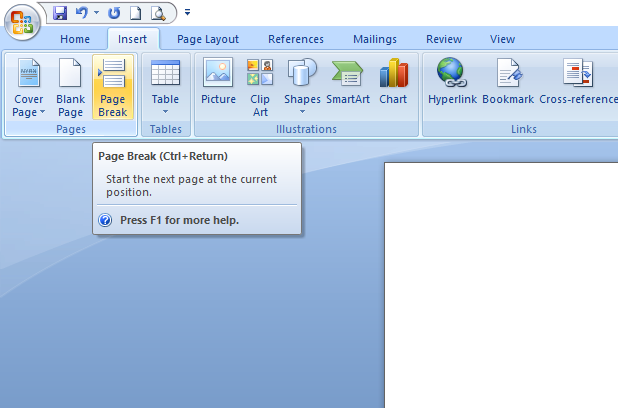Click the Save icon in Quick Access Toolbar
This screenshot has width=618, height=408.
pyautogui.click(x=59, y=13)
